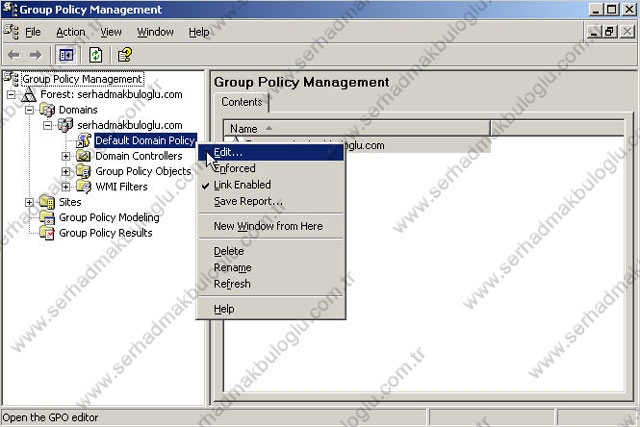
Task: Expand the WMI Filters node
Action: [66, 187]
